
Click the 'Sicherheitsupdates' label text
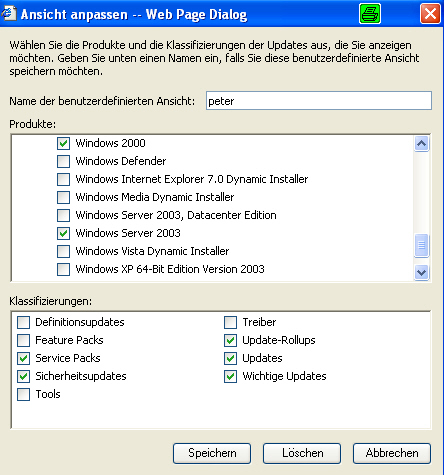[81, 376]
